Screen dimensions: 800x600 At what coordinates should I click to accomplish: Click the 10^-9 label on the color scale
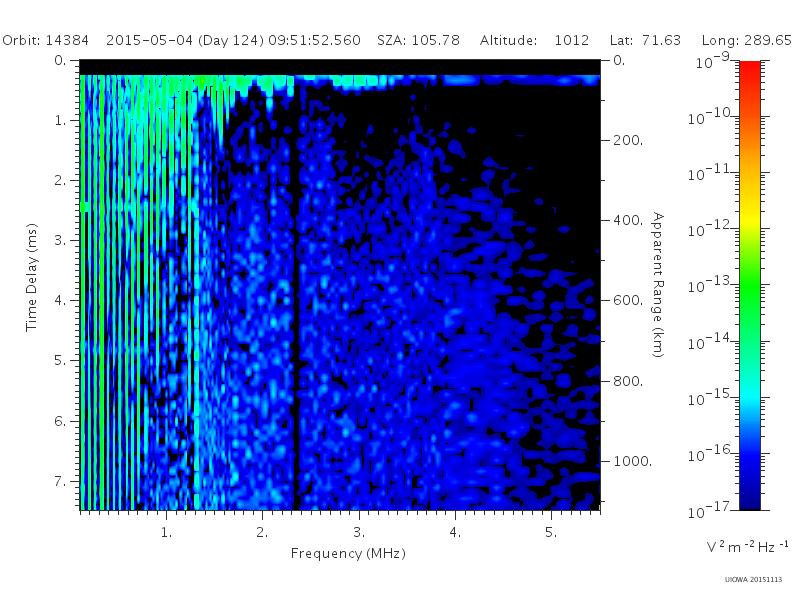713,60
